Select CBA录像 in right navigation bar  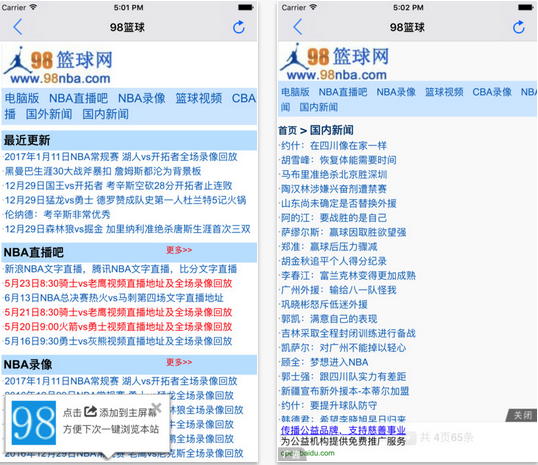point(492,92)
